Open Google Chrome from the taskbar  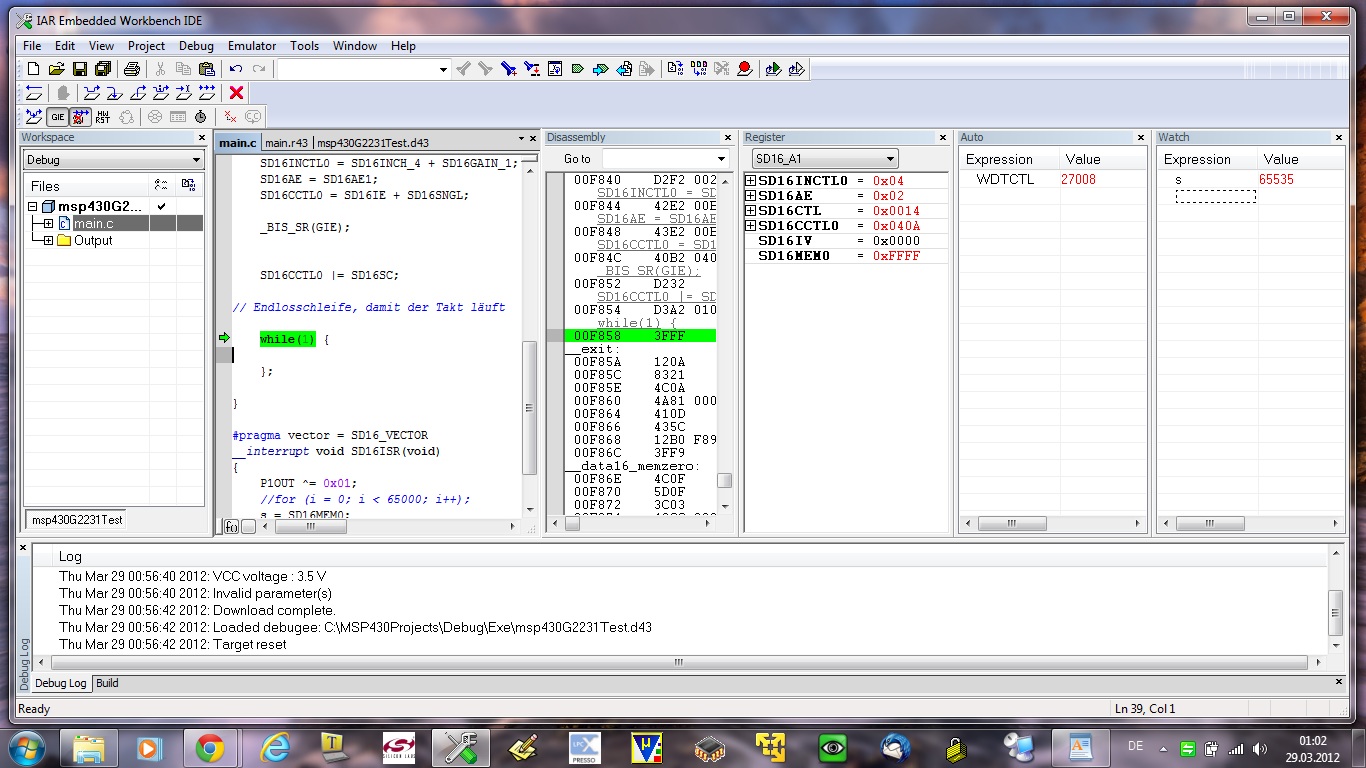click(x=209, y=747)
